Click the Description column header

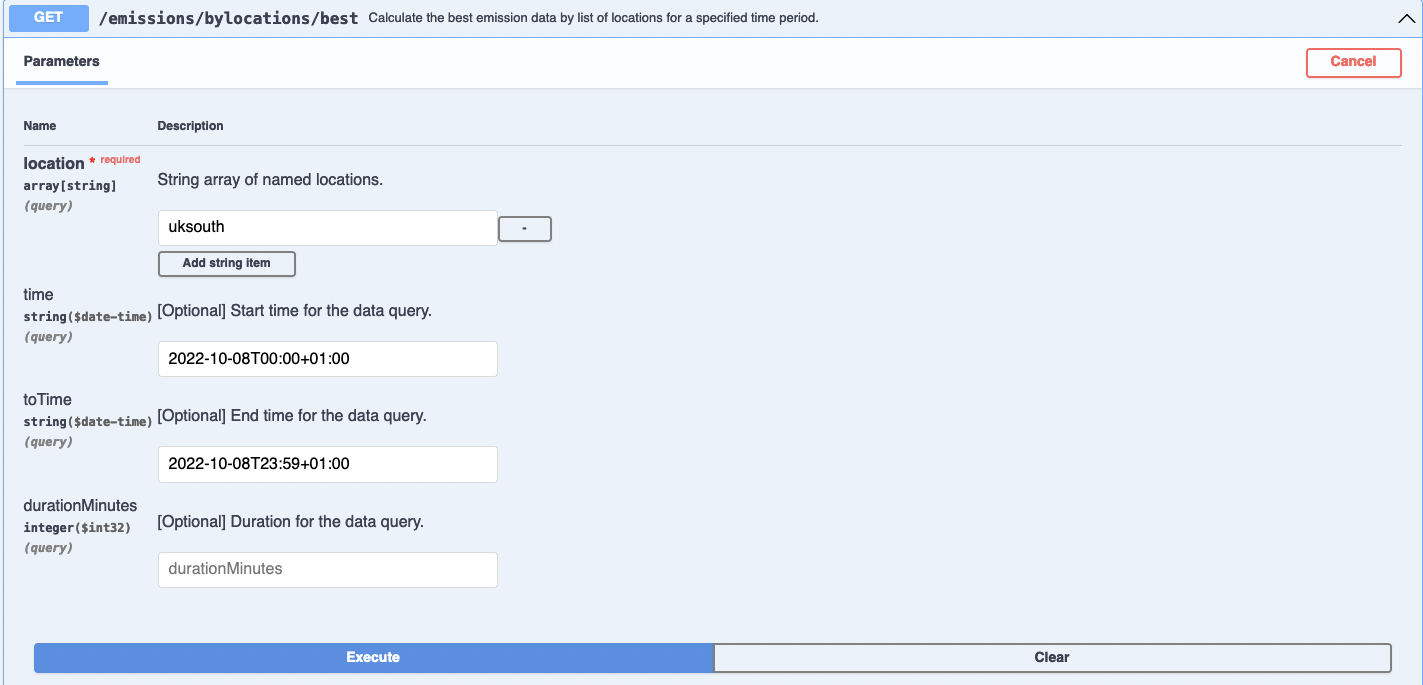[x=190, y=126]
